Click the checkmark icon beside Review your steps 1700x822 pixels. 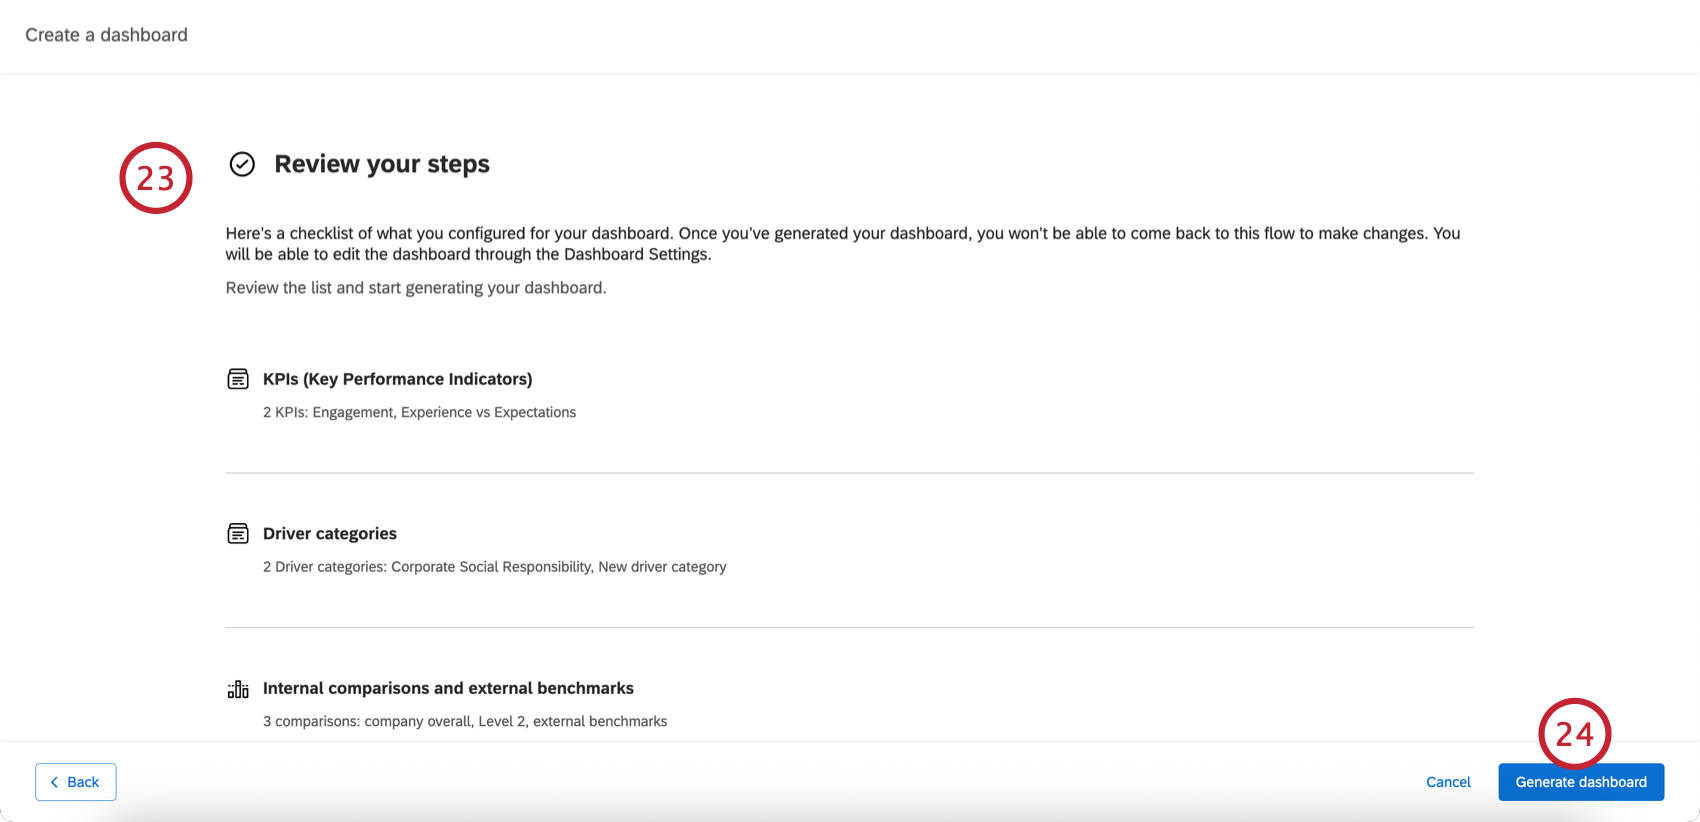click(242, 164)
